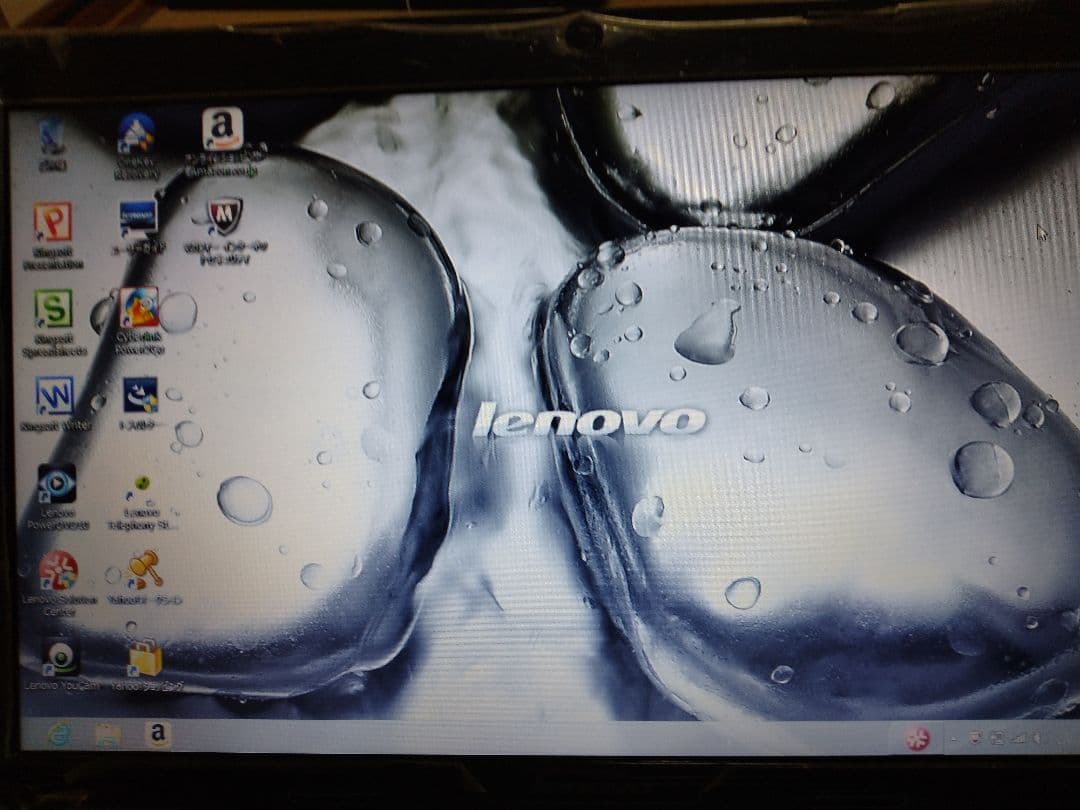Open the blue Lenovo user guide shortcut
This screenshot has width=1080, height=810.
tap(138, 227)
